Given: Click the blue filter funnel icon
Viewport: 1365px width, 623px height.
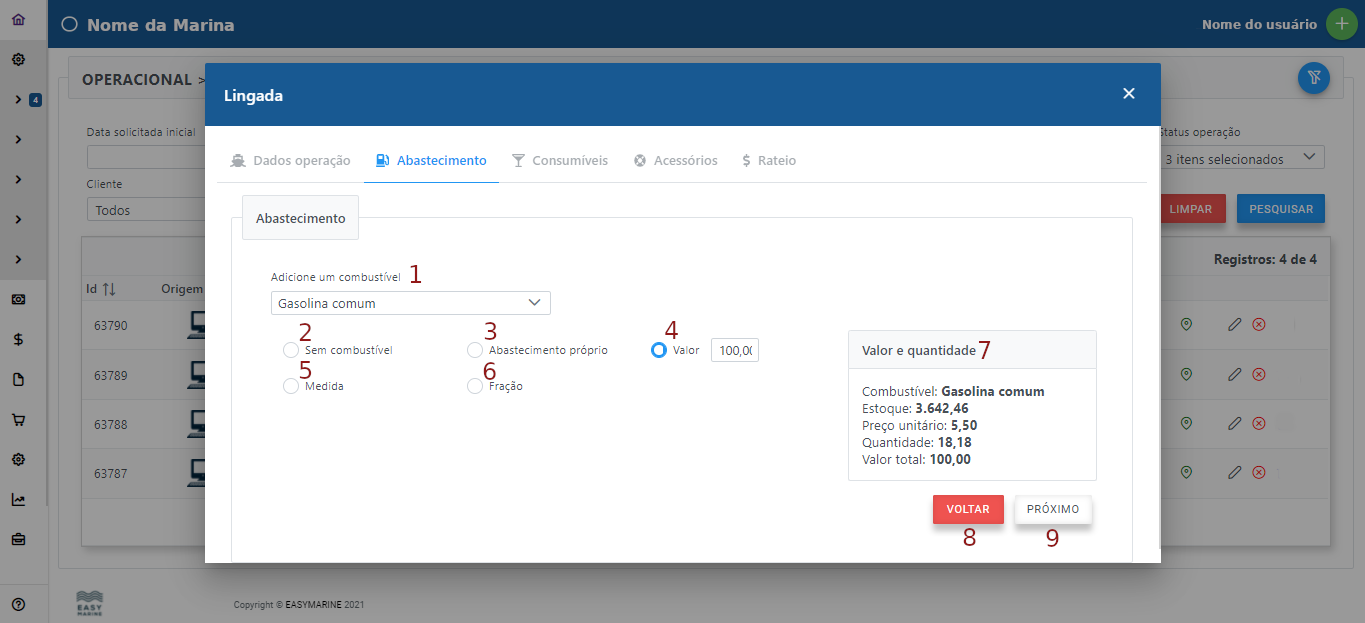Looking at the screenshot, I should coord(1313,77).
